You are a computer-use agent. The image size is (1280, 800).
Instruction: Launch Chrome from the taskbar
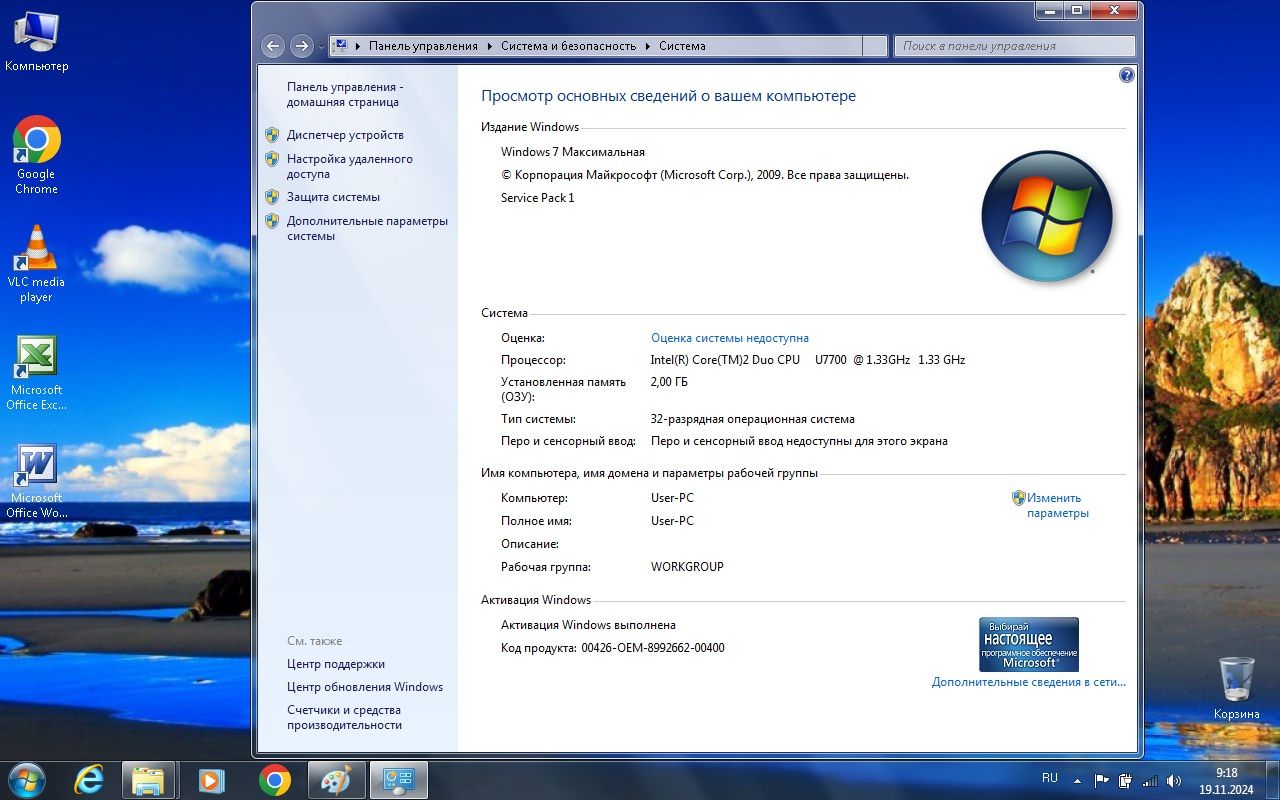274,780
